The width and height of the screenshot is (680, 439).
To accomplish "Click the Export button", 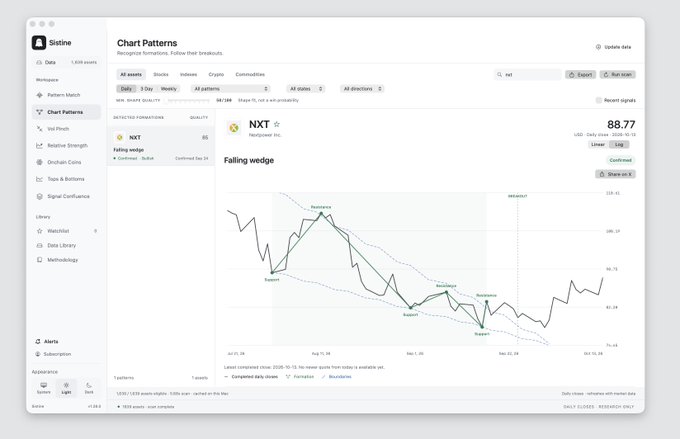I will click(x=580, y=75).
